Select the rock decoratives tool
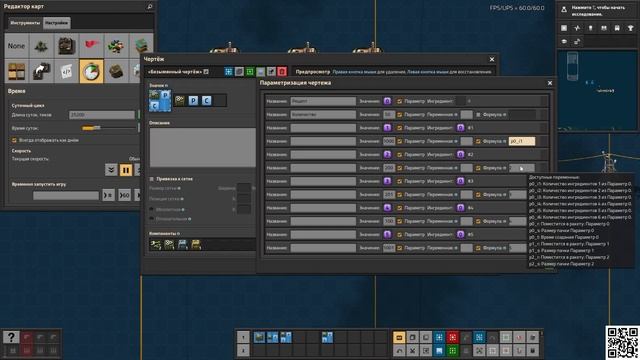 [116, 71]
